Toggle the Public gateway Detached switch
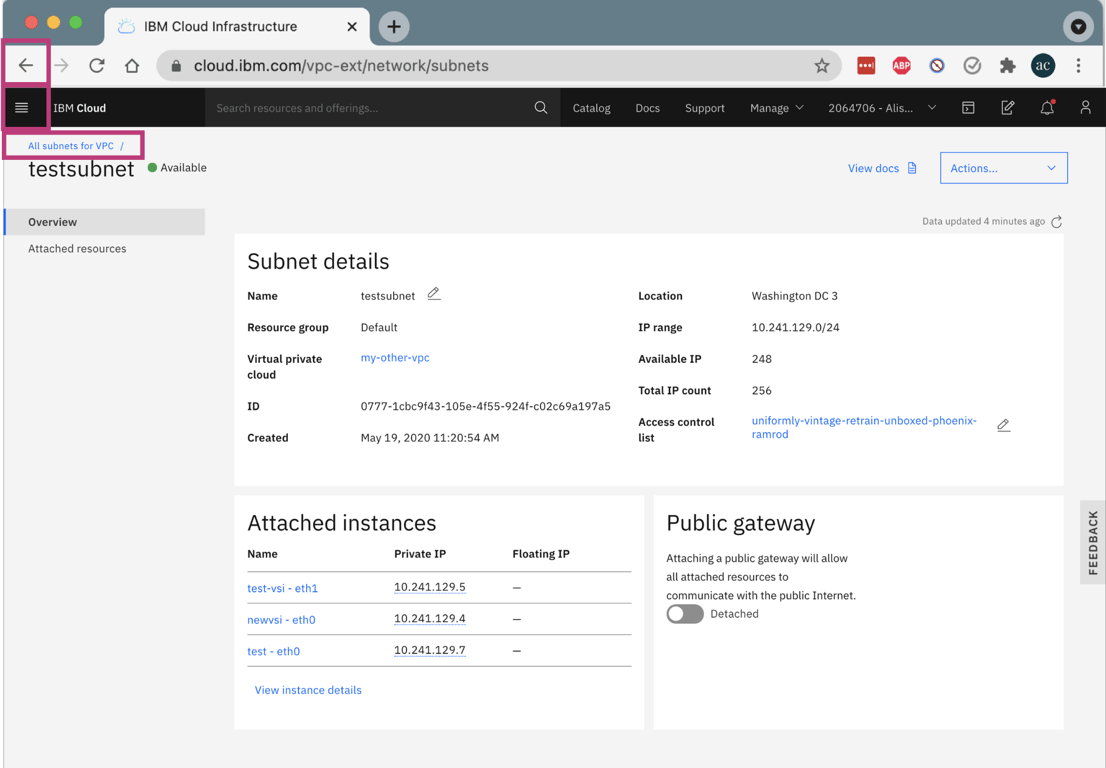 685,614
